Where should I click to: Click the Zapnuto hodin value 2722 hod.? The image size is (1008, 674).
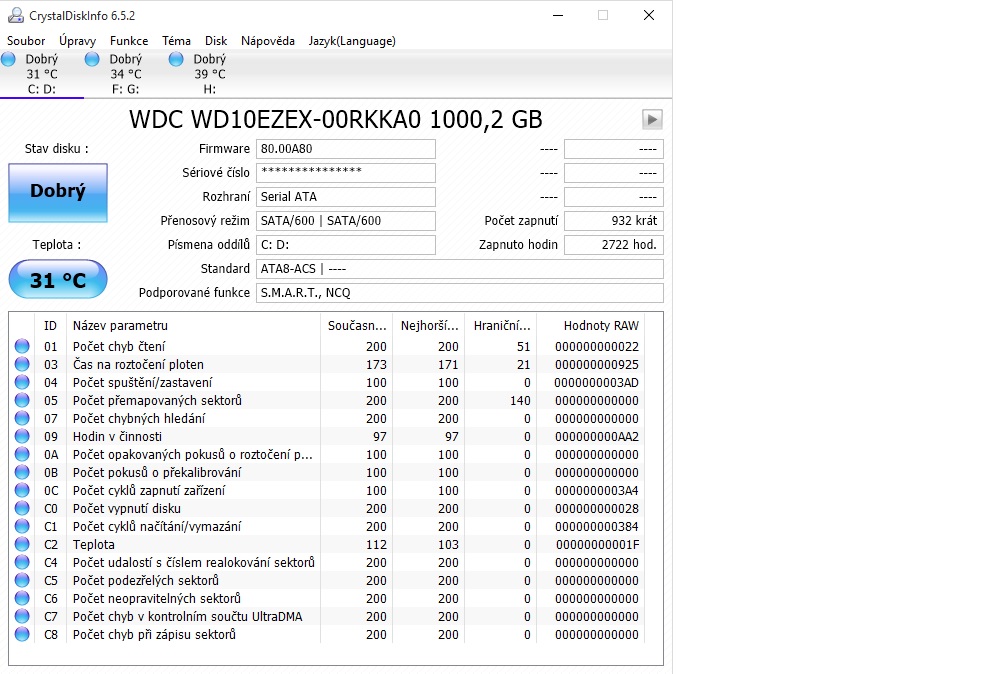point(614,244)
